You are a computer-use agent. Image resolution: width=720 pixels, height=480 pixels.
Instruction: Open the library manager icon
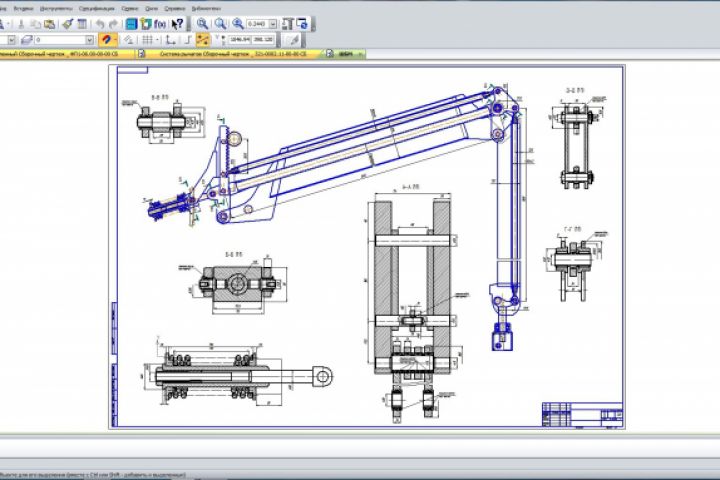[146, 24]
